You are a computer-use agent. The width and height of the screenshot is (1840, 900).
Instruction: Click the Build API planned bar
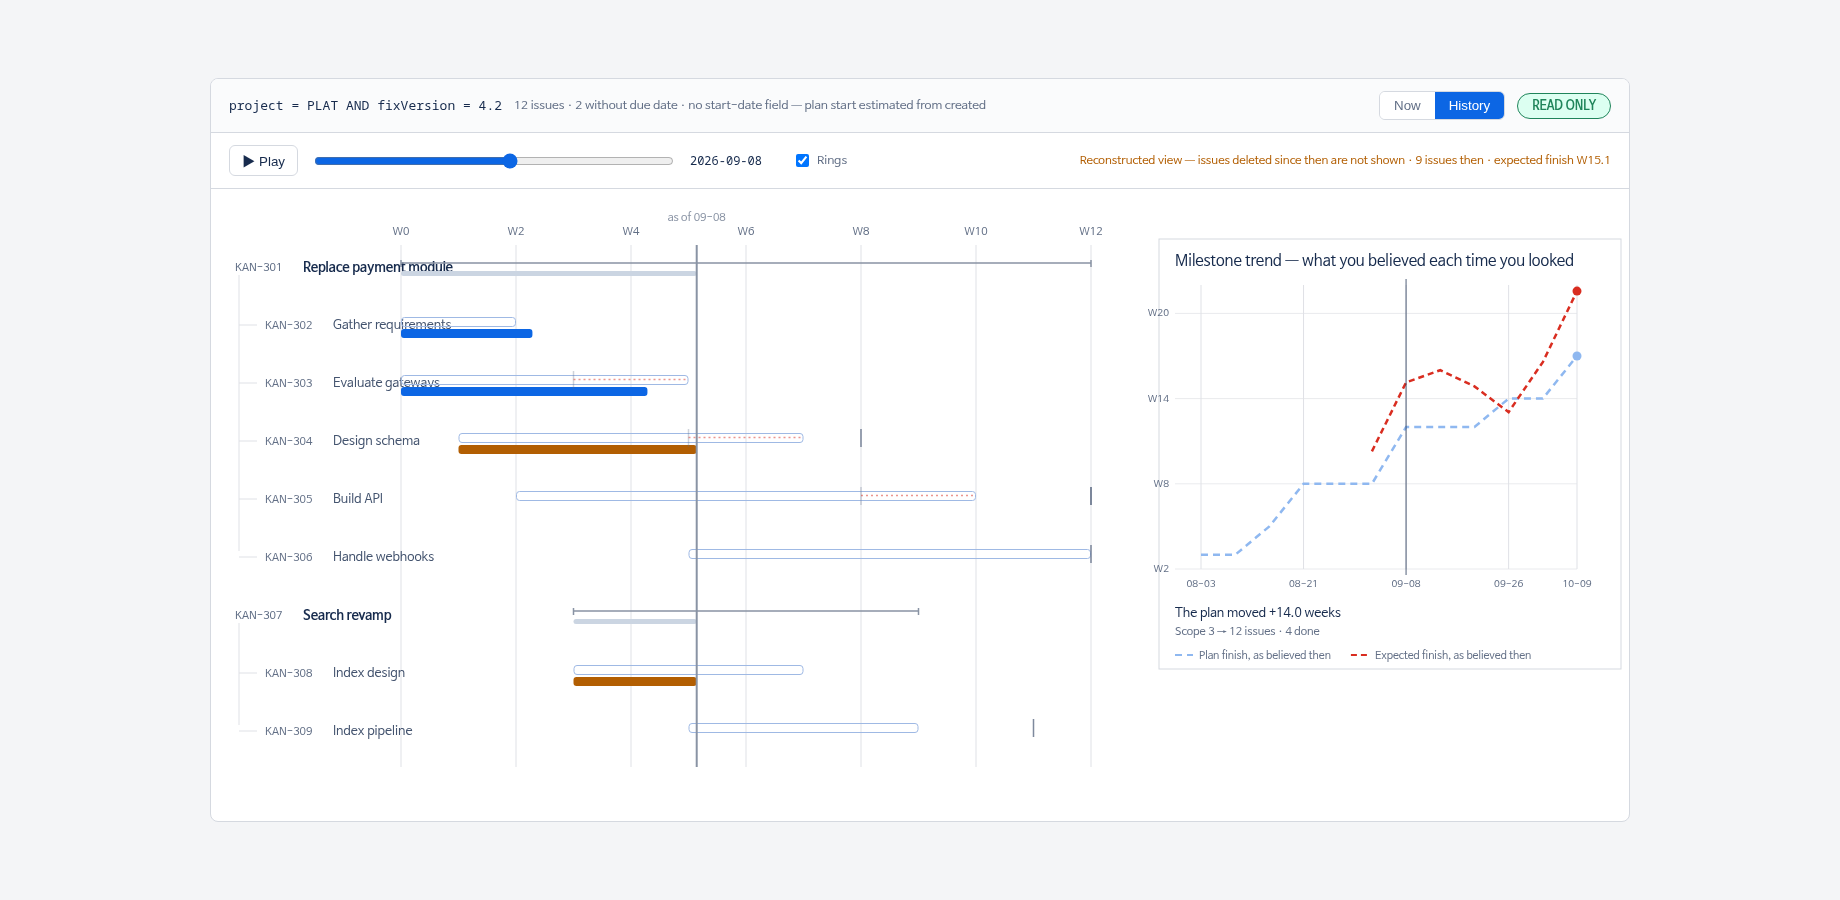746,496
